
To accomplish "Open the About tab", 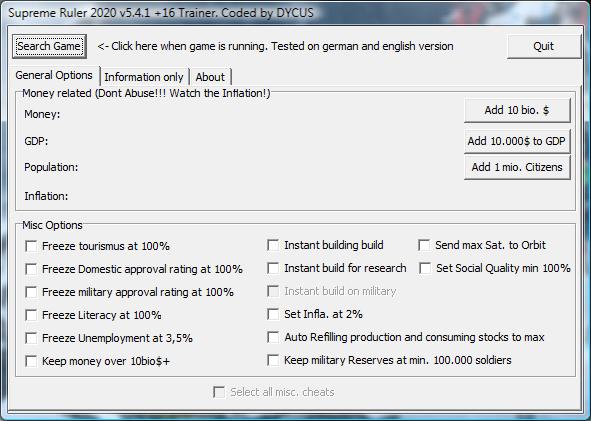I will click(x=210, y=77).
